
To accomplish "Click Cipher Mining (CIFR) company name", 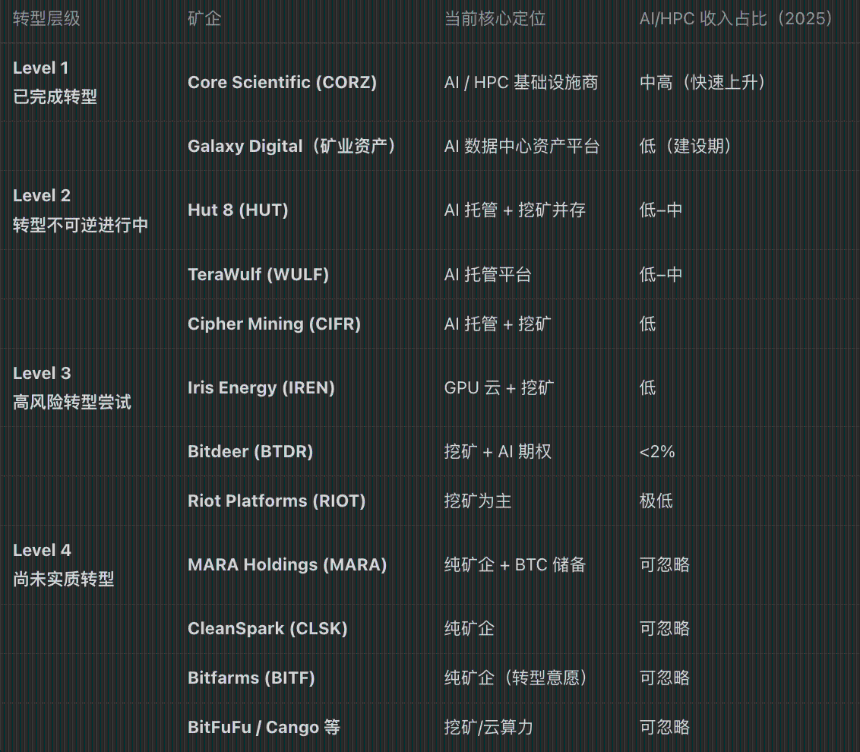I will coord(274,324).
